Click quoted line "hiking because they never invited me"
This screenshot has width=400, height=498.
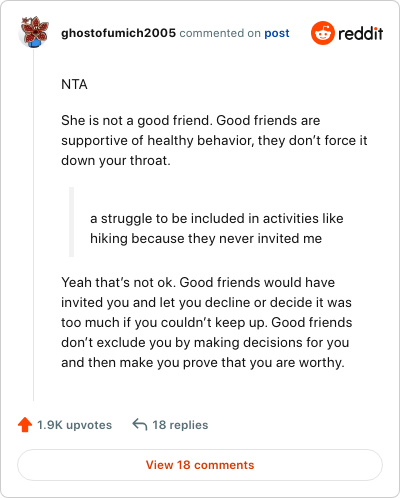(206, 239)
